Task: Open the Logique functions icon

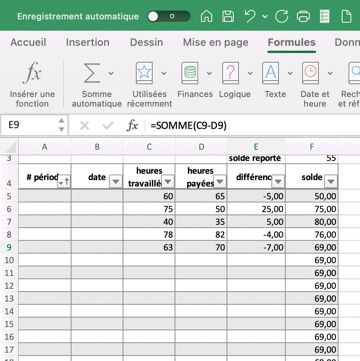Action: point(231,73)
